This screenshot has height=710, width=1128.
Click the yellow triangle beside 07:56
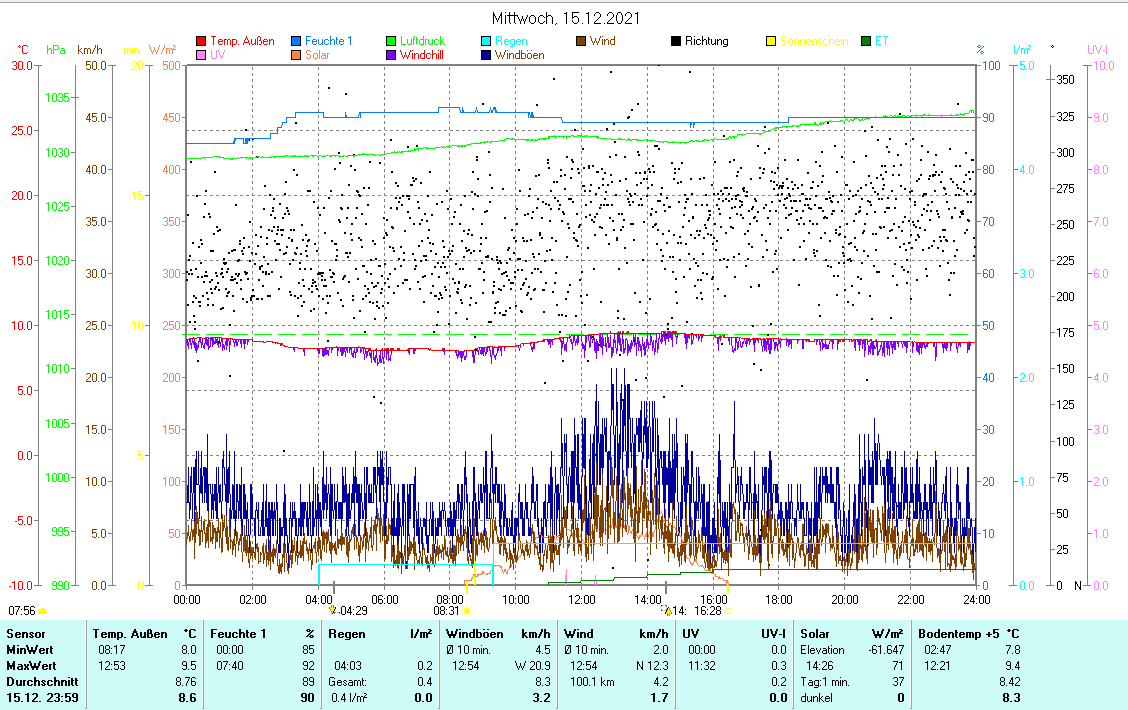tap(43, 610)
